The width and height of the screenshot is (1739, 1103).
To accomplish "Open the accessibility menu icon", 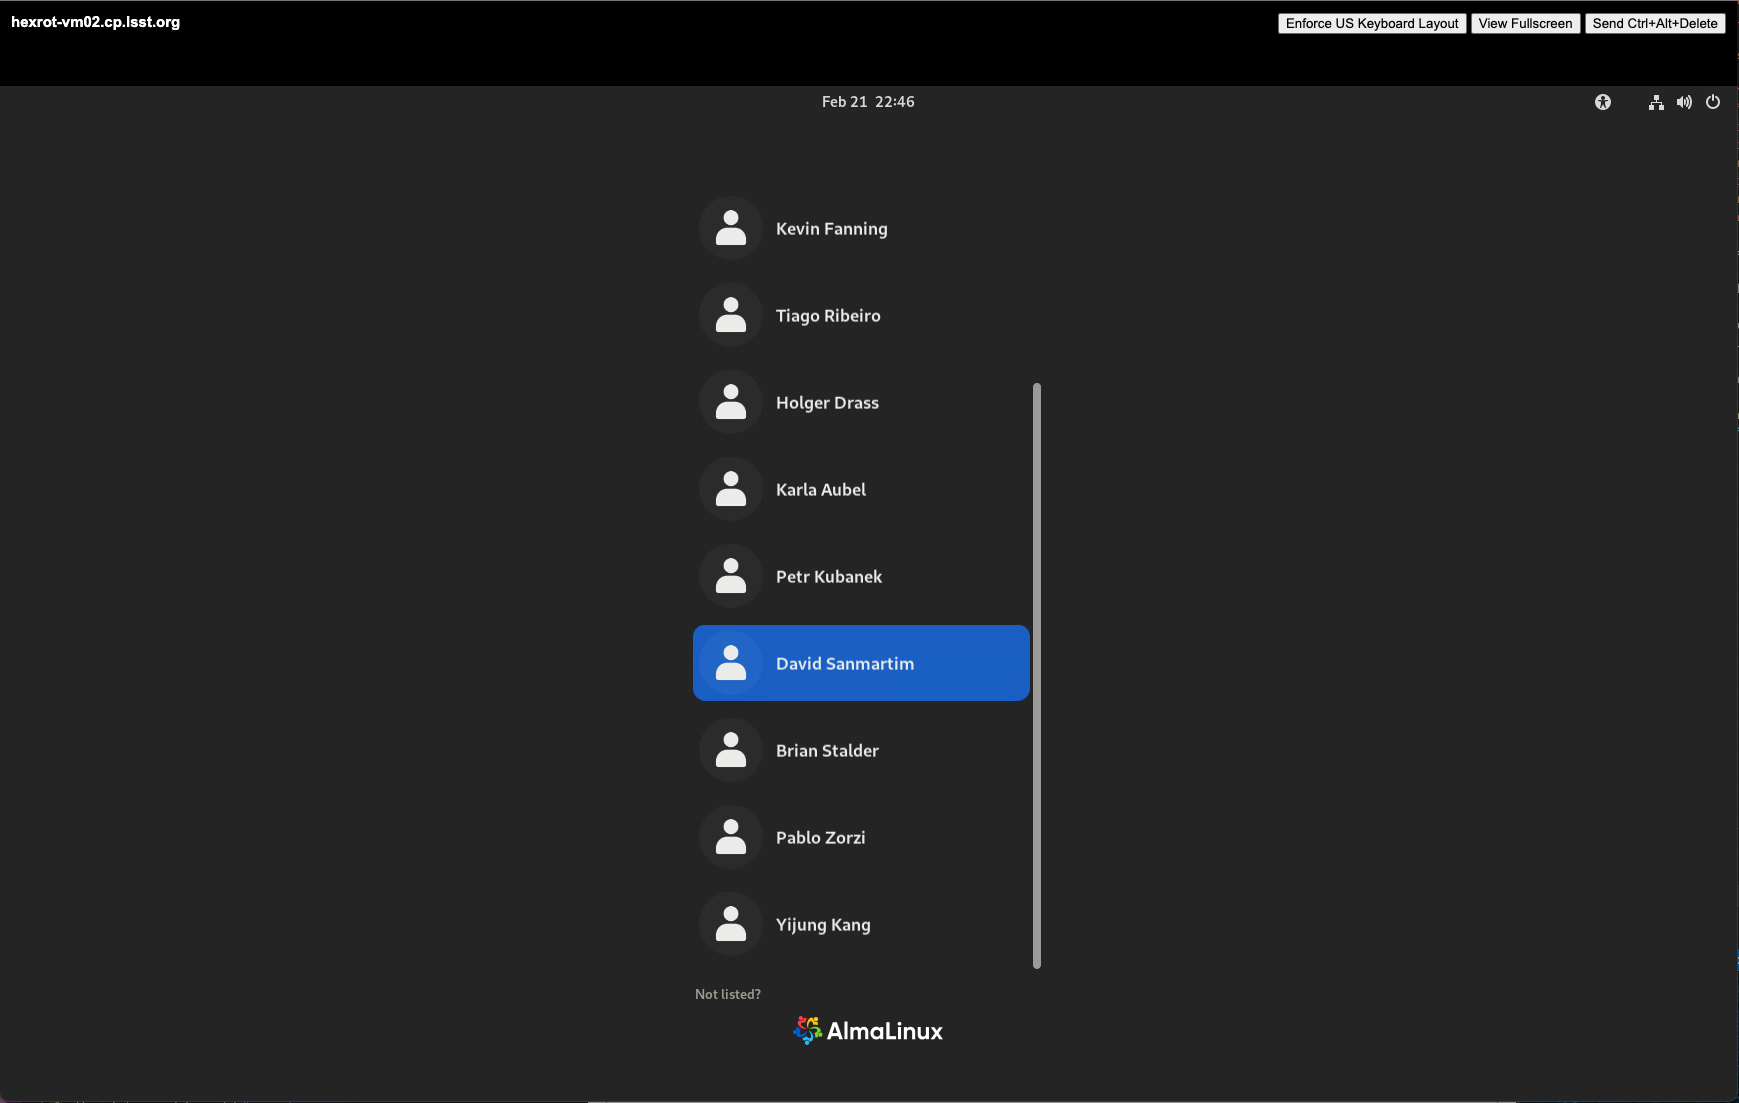I will click(x=1603, y=102).
